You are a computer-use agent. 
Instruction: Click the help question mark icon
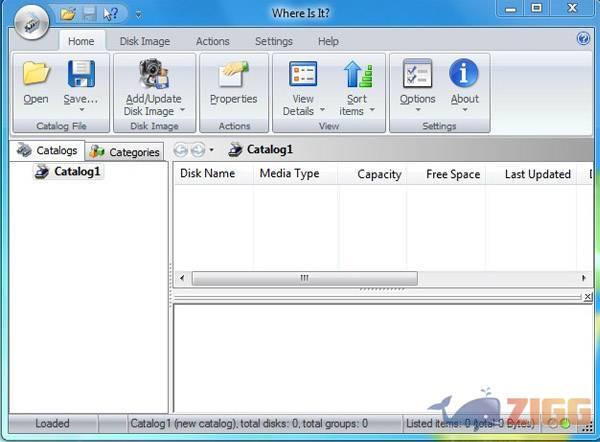[x=583, y=39]
